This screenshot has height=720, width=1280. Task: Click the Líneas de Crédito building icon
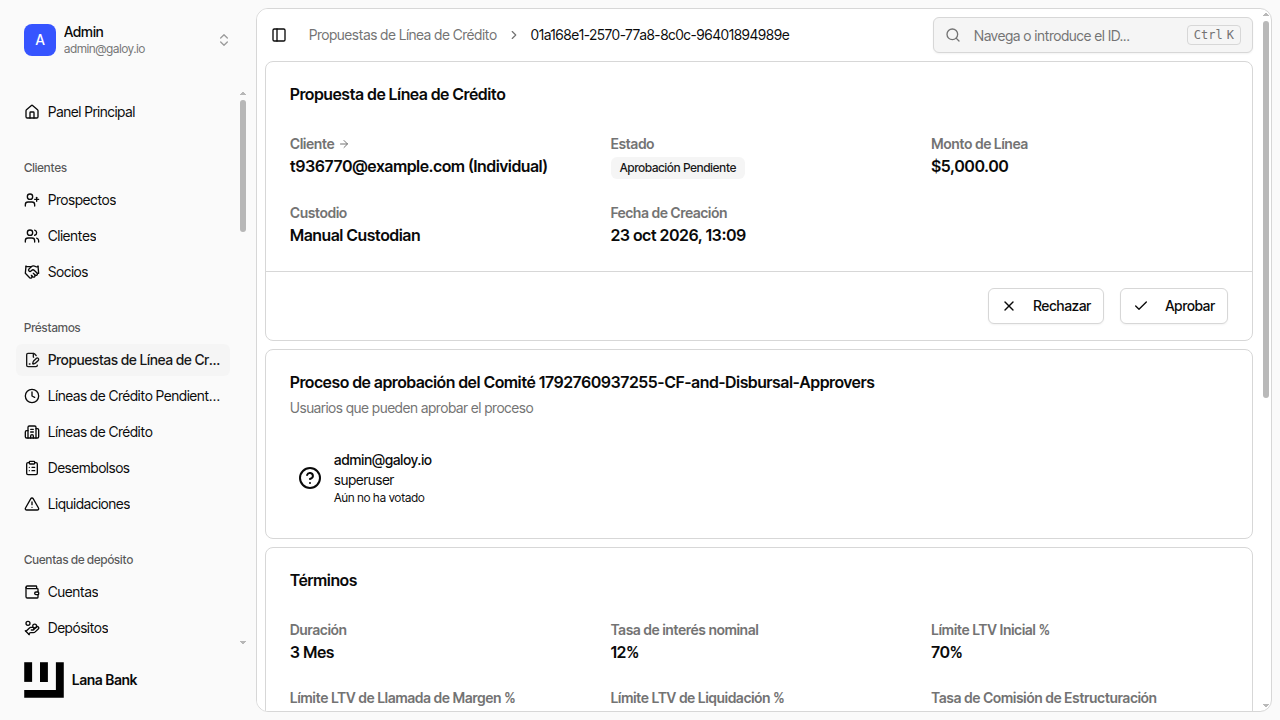coord(32,432)
